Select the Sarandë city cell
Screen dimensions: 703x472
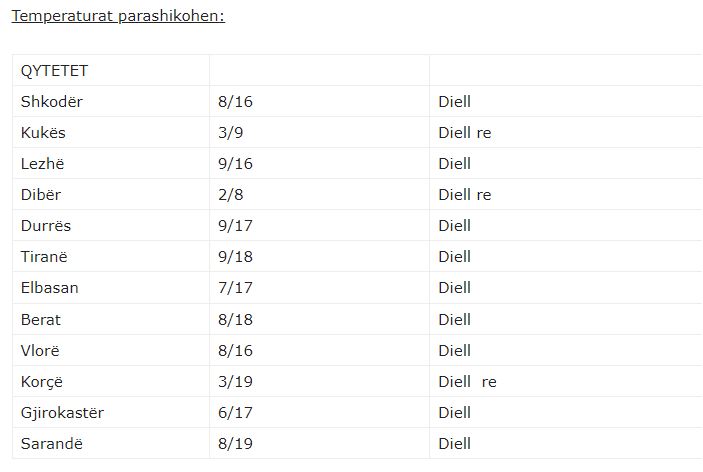point(48,443)
